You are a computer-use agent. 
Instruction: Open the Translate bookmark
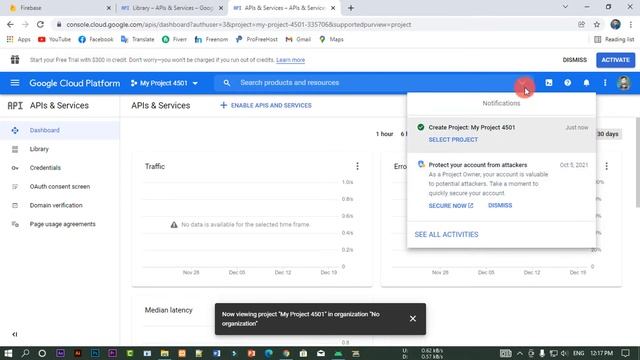pos(138,40)
